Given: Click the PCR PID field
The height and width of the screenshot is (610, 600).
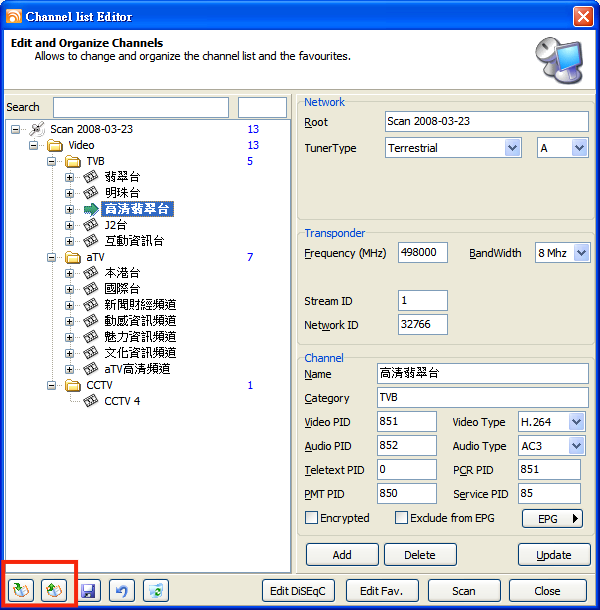Looking at the screenshot, I should [549, 470].
